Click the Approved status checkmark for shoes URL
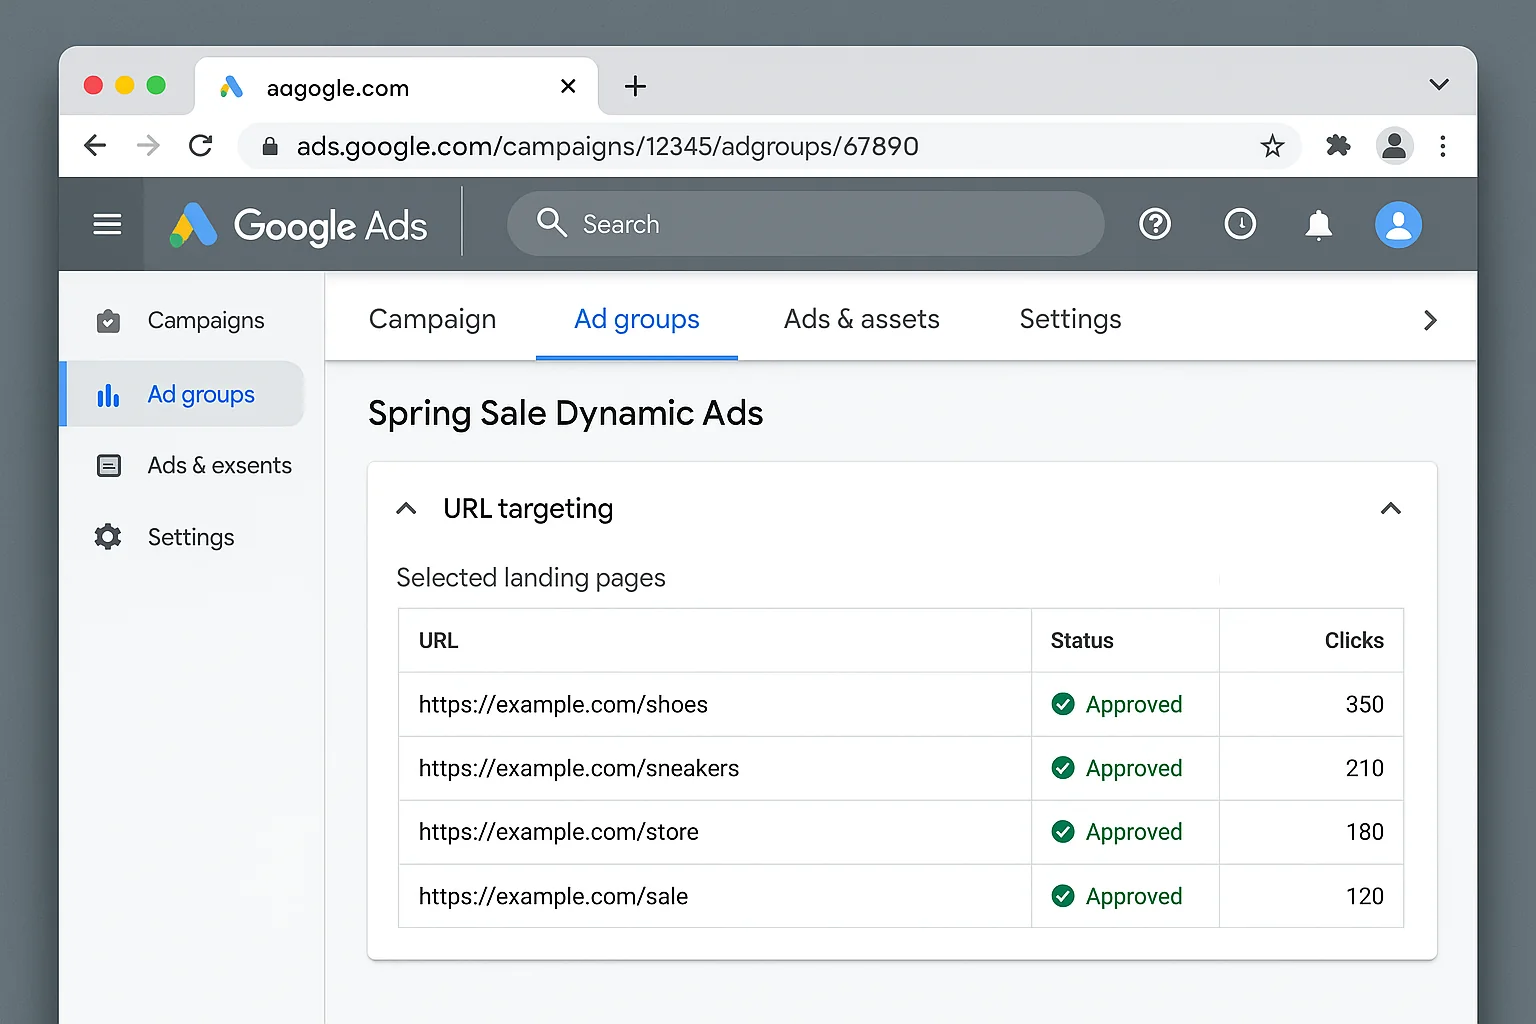Image resolution: width=1536 pixels, height=1024 pixels. 1063,704
